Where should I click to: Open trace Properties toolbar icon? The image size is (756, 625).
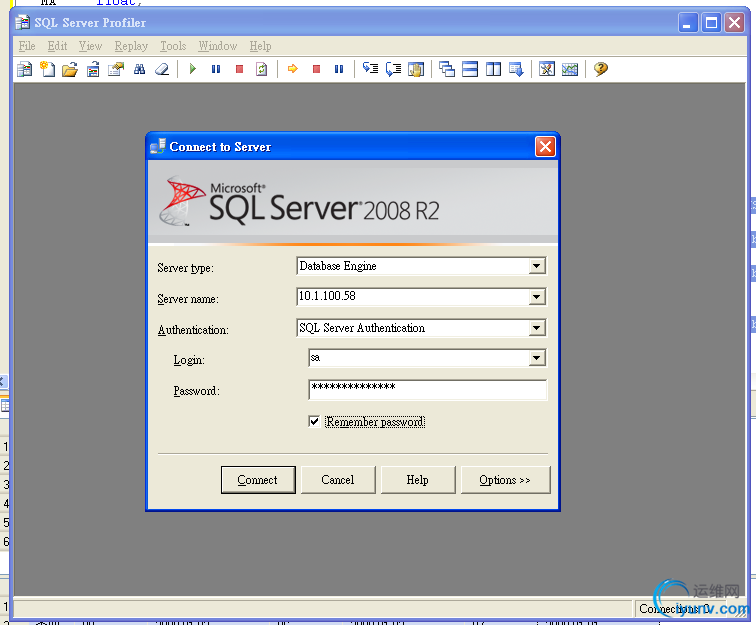pos(116,69)
